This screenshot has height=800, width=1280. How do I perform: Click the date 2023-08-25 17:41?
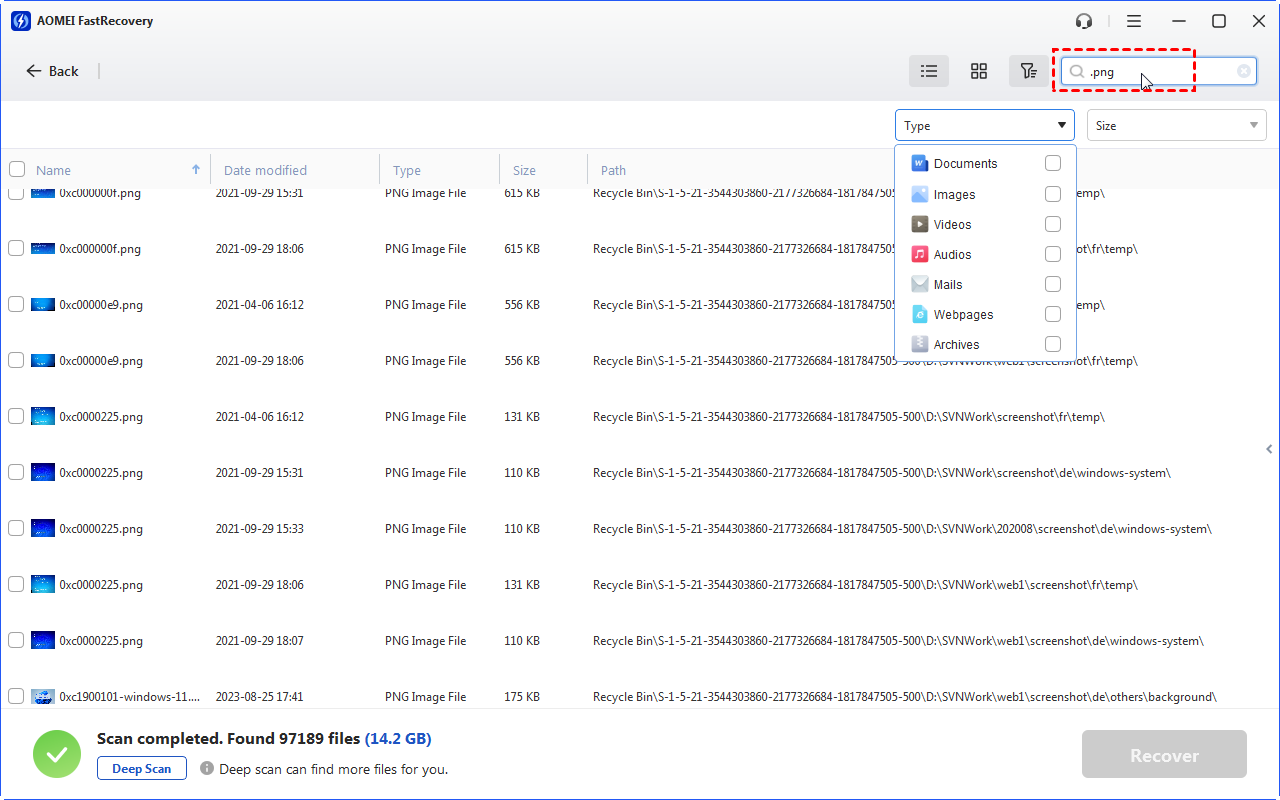click(259, 697)
